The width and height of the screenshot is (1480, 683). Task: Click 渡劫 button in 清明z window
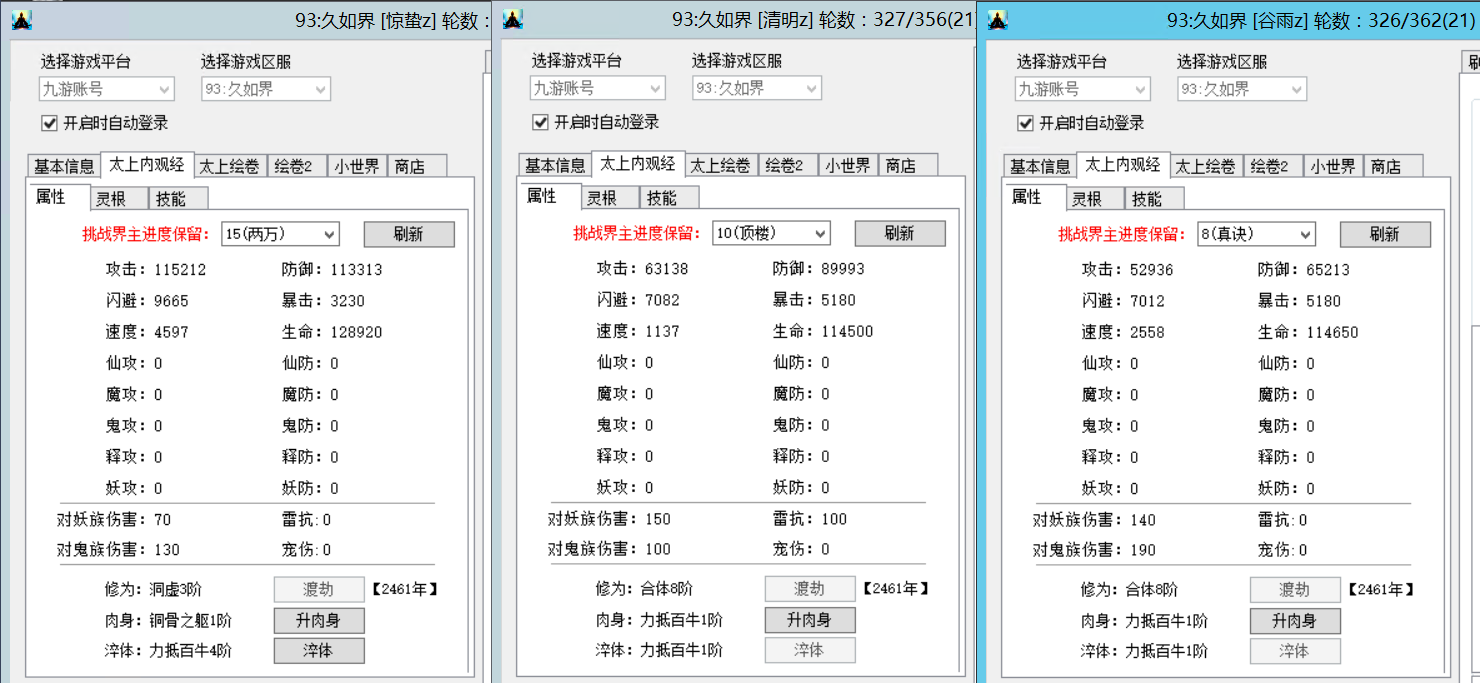[809, 588]
